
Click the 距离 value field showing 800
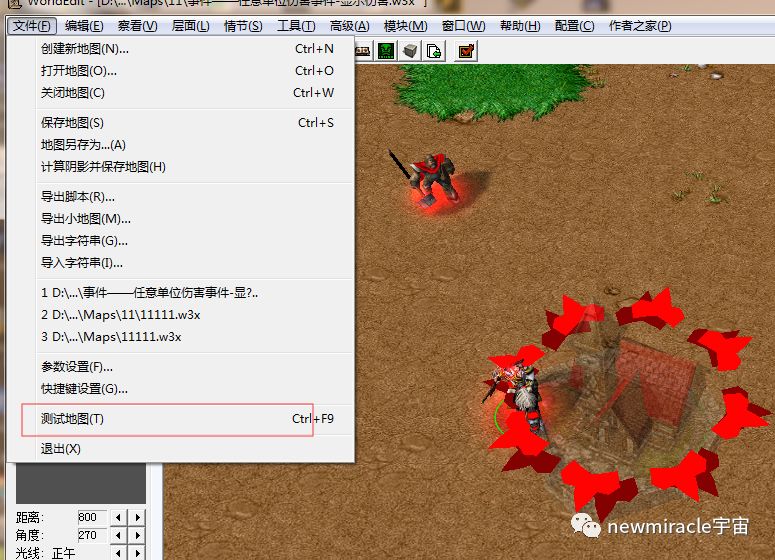click(92, 517)
